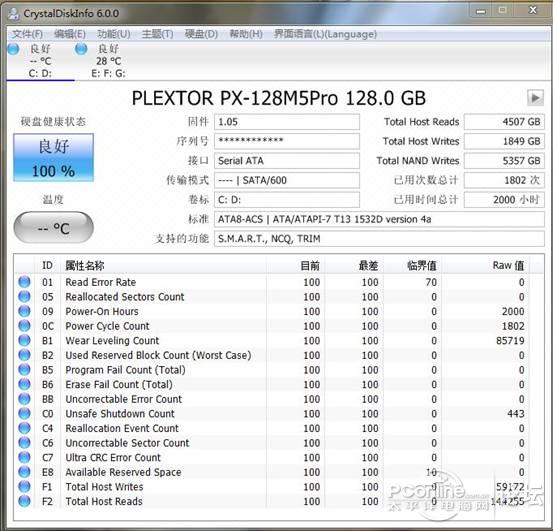Click the ID column header
553x531 pixels.
47,265
